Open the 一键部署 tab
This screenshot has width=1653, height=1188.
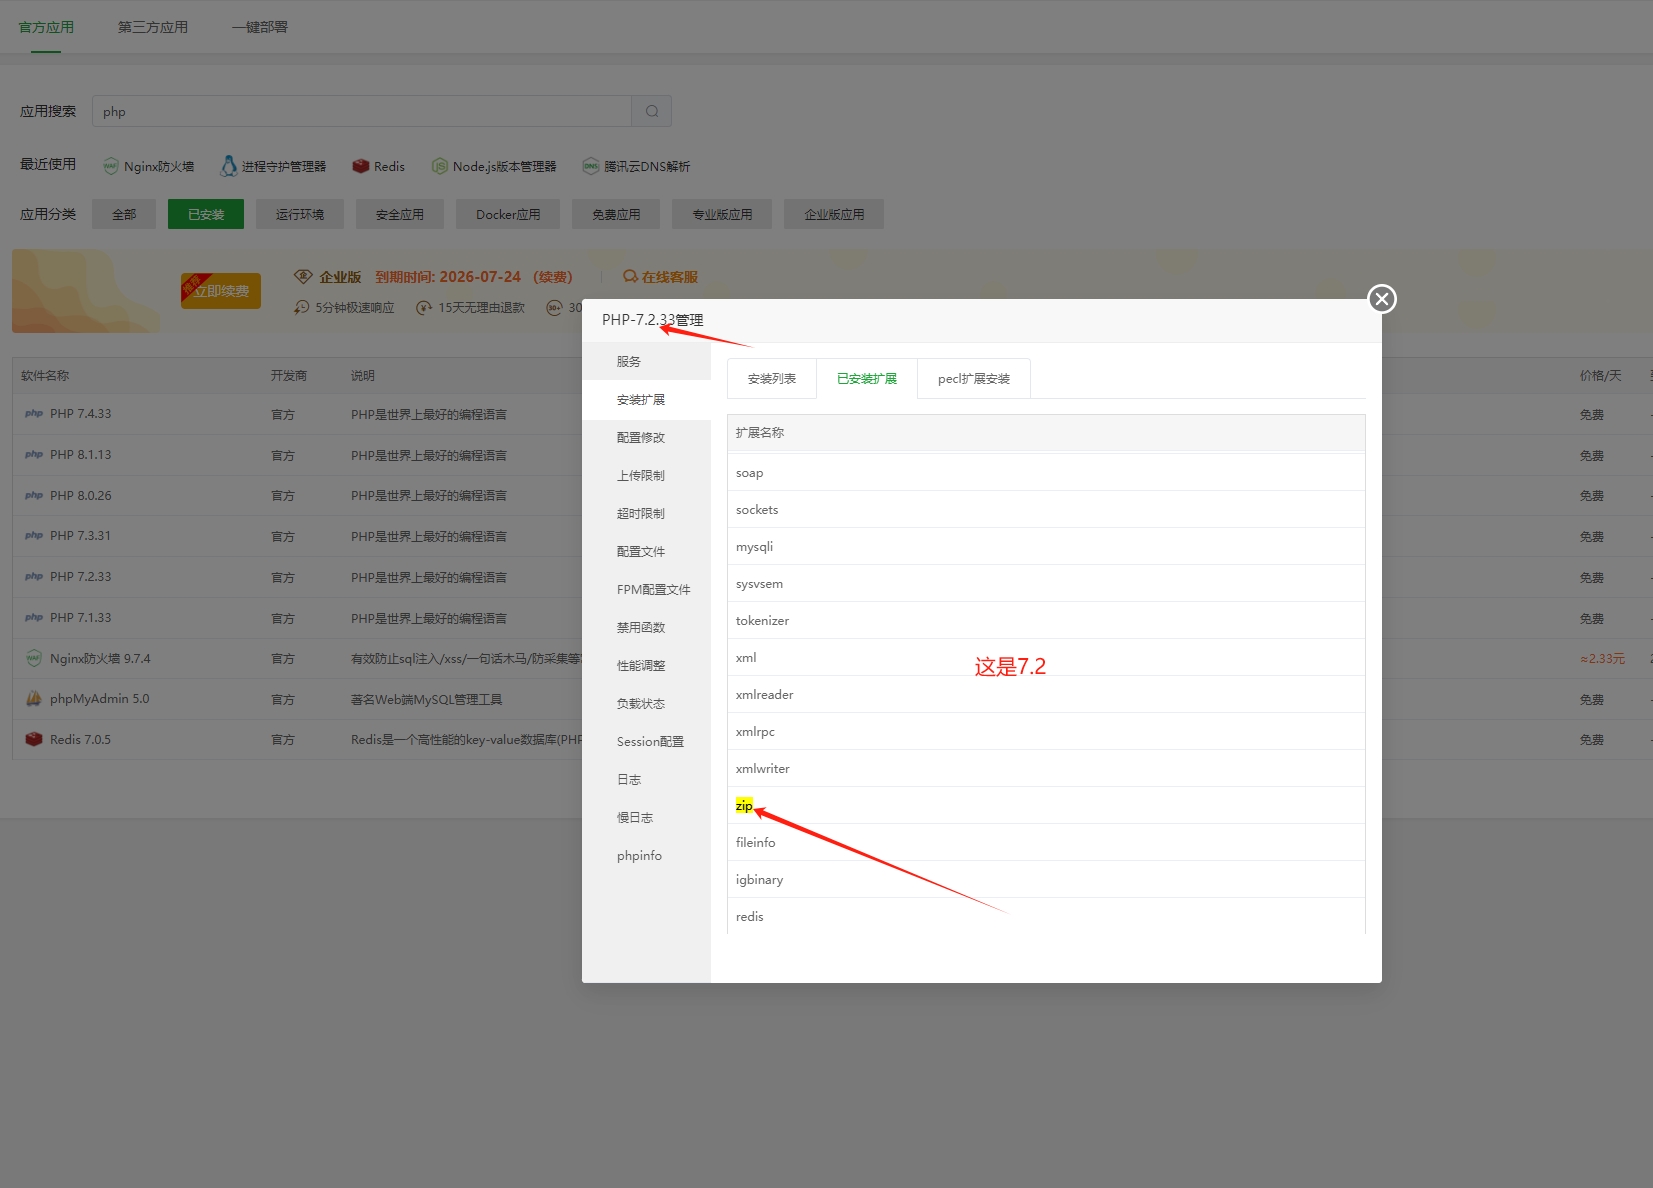(x=260, y=27)
